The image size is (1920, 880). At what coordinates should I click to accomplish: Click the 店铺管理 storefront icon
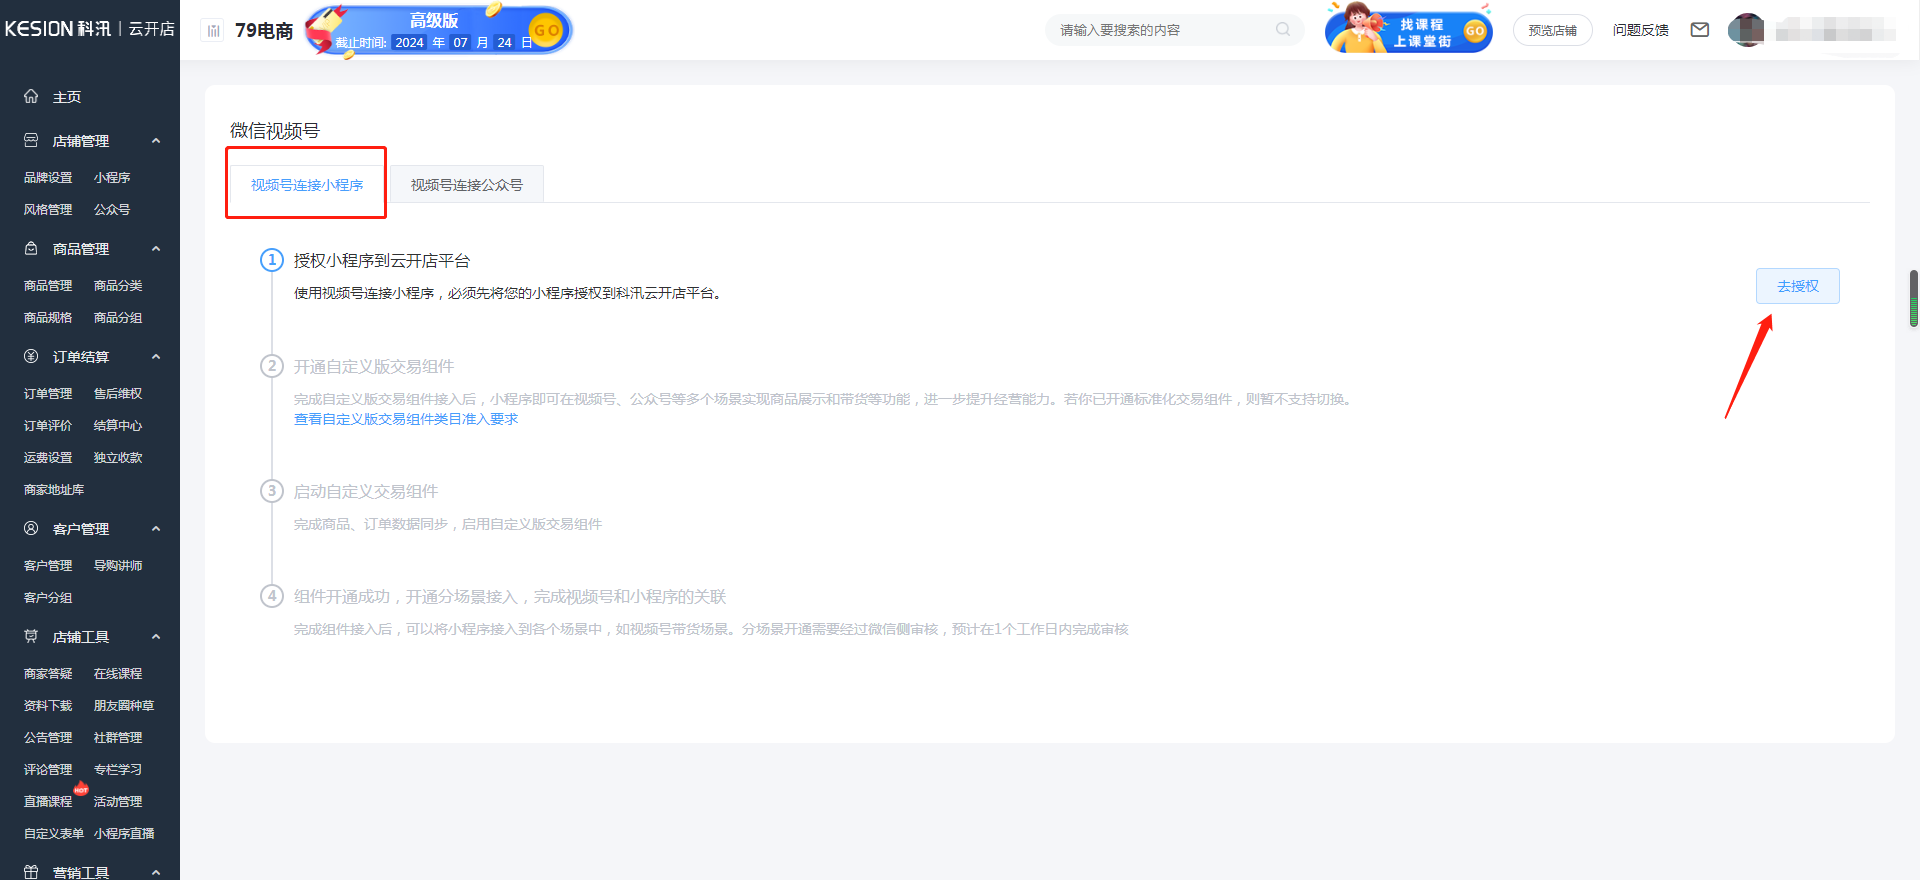coord(31,141)
